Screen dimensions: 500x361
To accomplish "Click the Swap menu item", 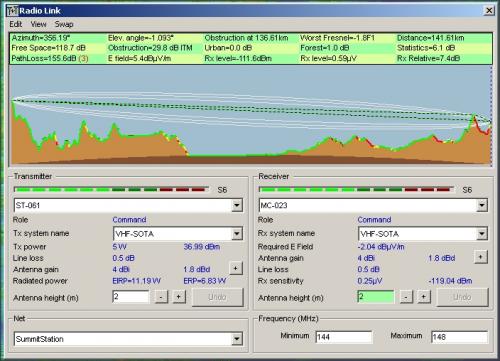I will click(x=64, y=24).
